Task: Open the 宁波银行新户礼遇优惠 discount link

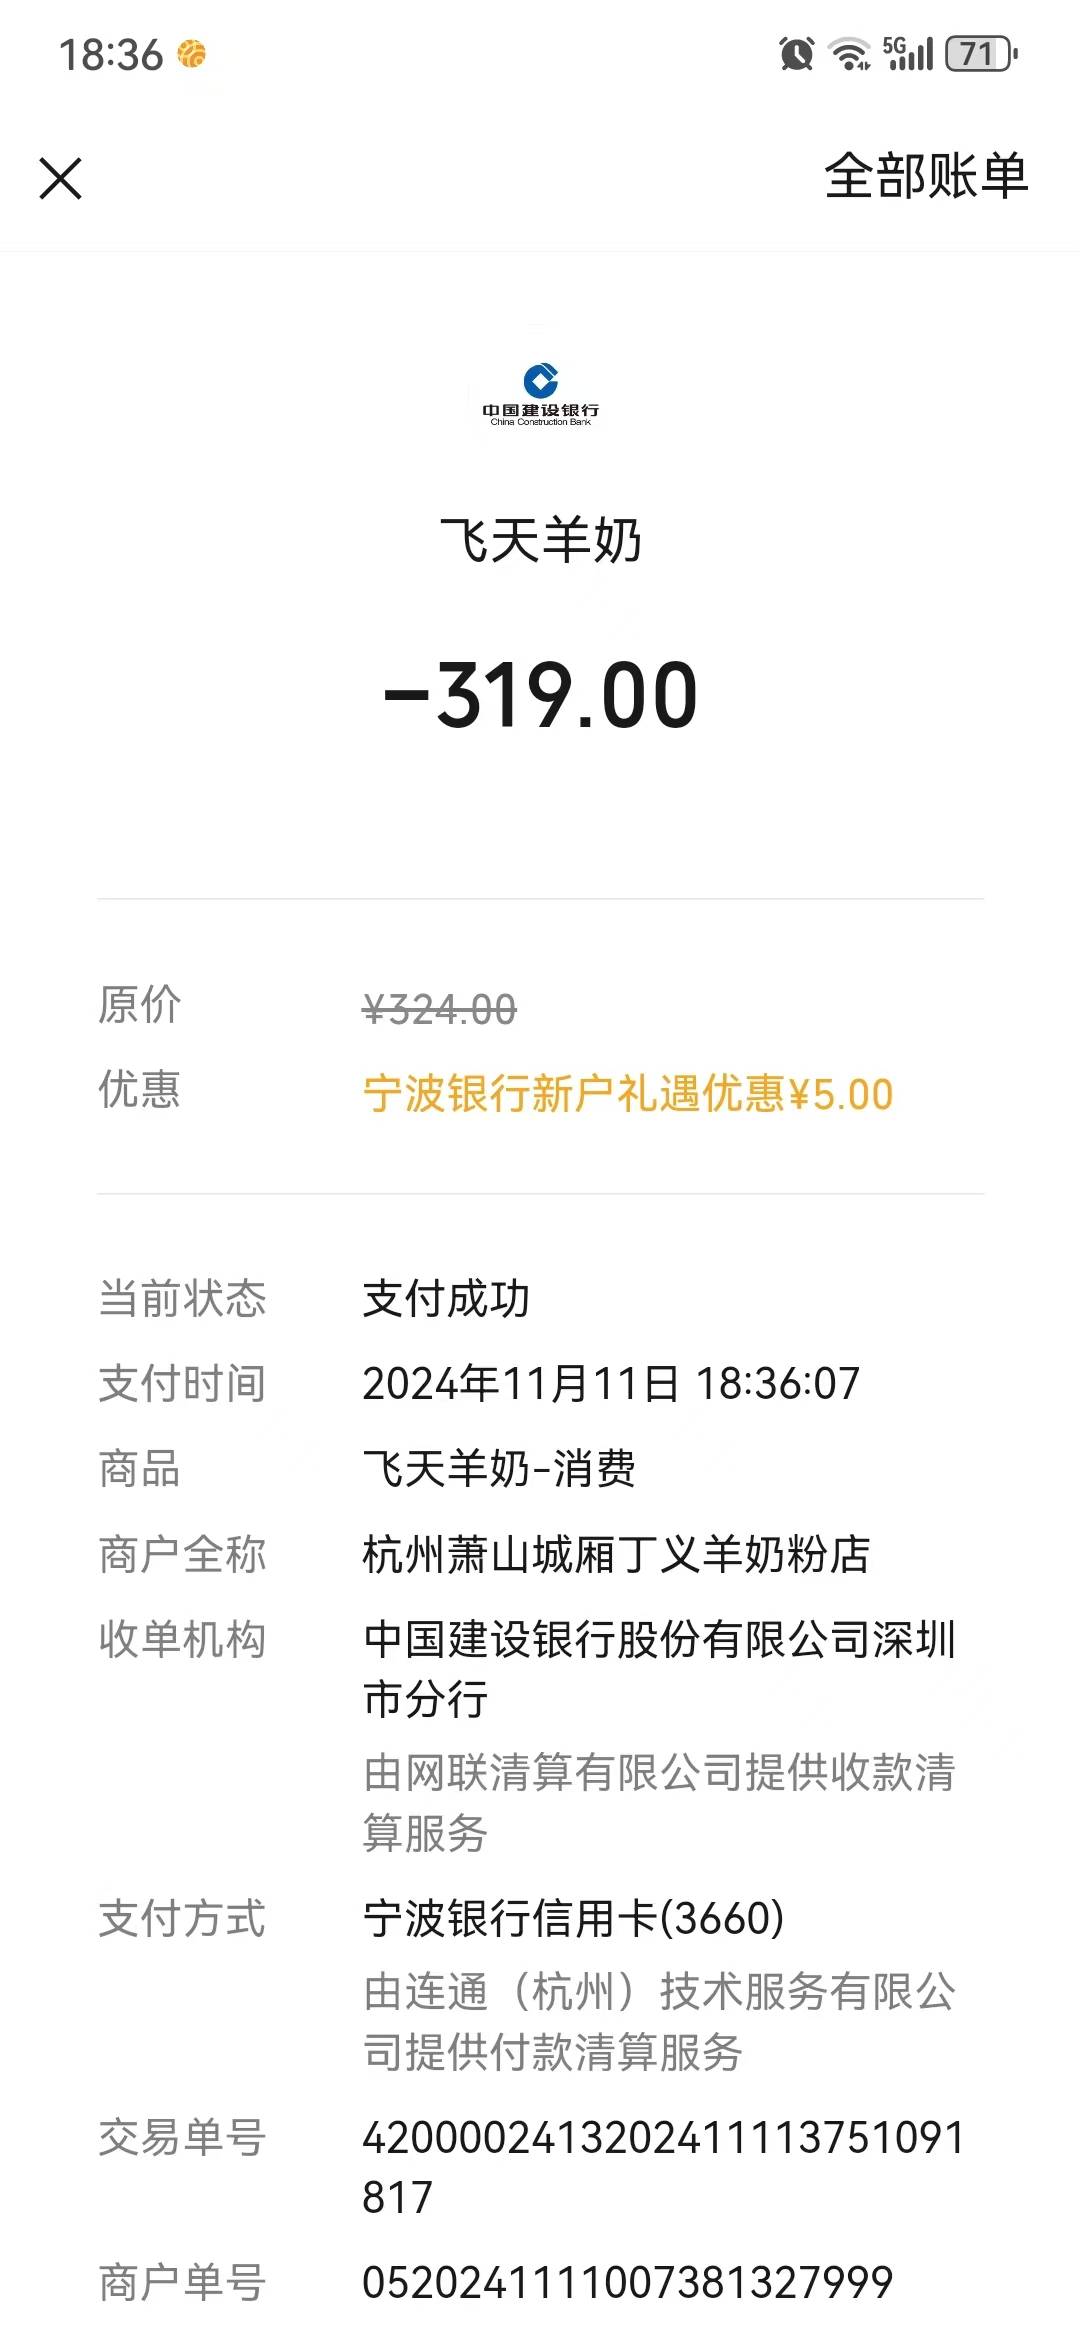Action: pyautogui.click(x=627, y=1094)
